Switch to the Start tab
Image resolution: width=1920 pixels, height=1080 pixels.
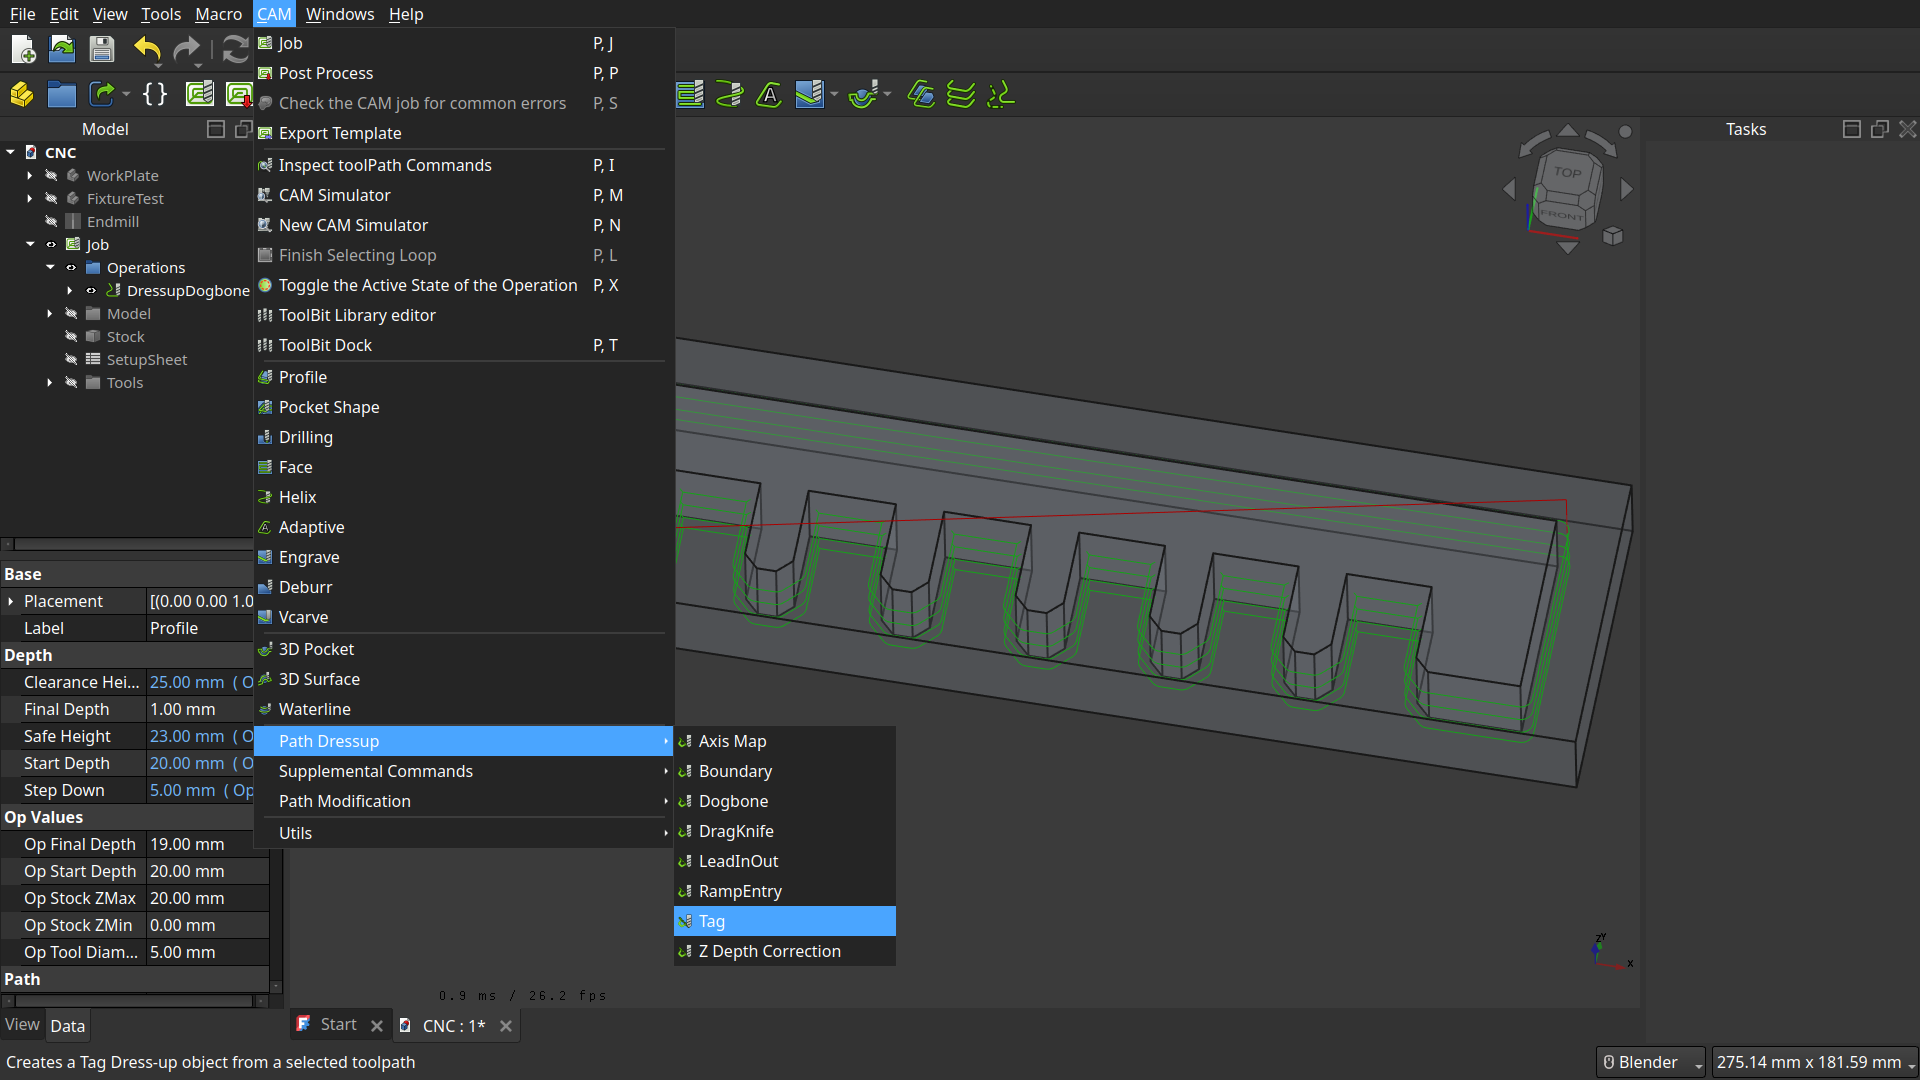[338, 1024]
